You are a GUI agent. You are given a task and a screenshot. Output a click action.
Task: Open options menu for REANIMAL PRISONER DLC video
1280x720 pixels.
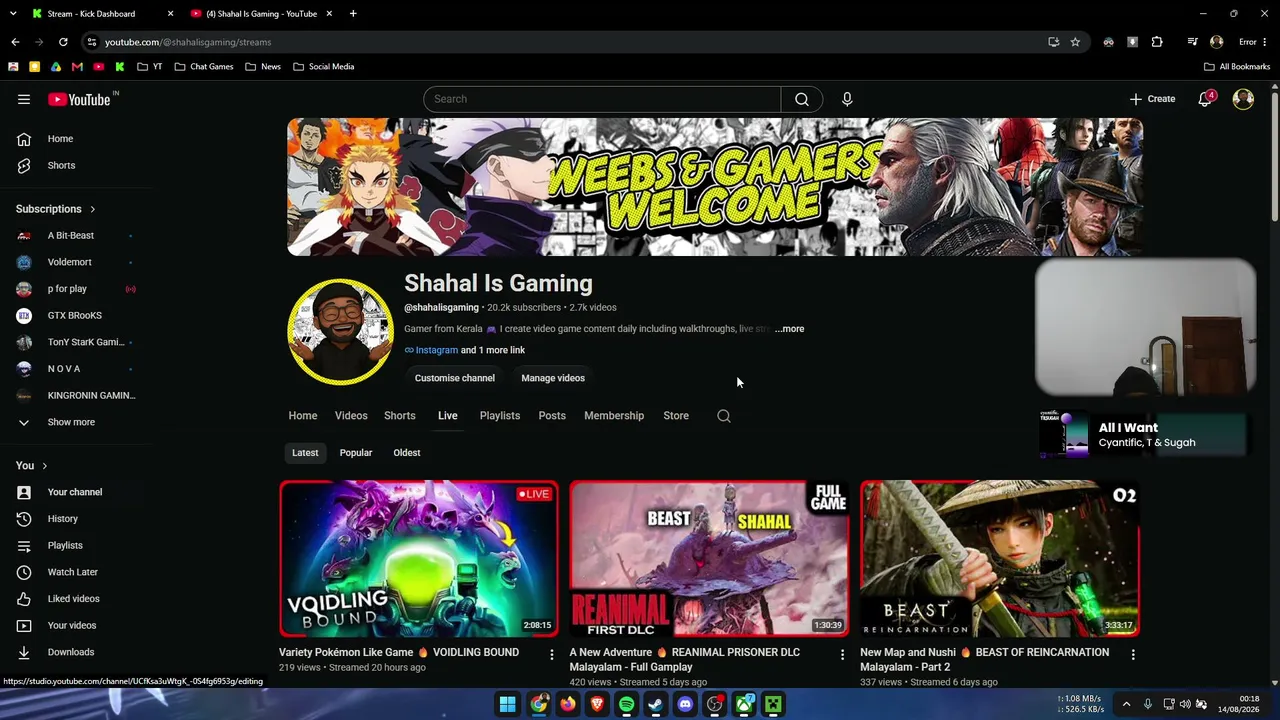842,654
